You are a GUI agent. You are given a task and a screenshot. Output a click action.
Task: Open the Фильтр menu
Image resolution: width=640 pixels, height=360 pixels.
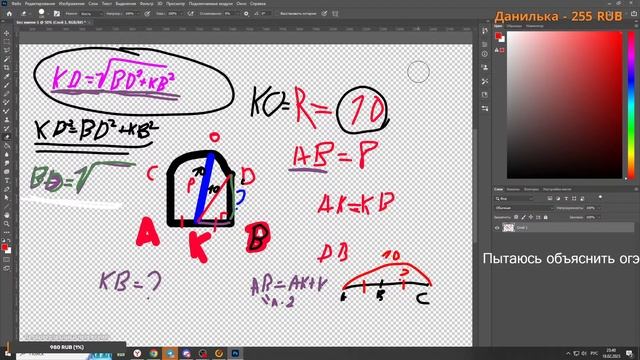(147, 4)
